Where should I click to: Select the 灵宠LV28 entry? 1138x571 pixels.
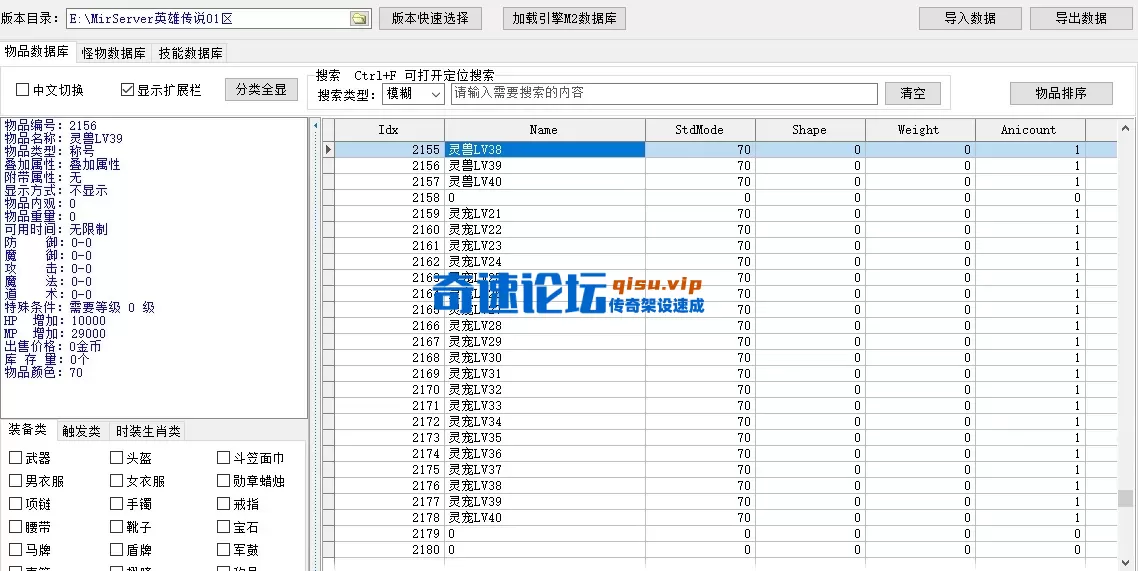[544, 326]
